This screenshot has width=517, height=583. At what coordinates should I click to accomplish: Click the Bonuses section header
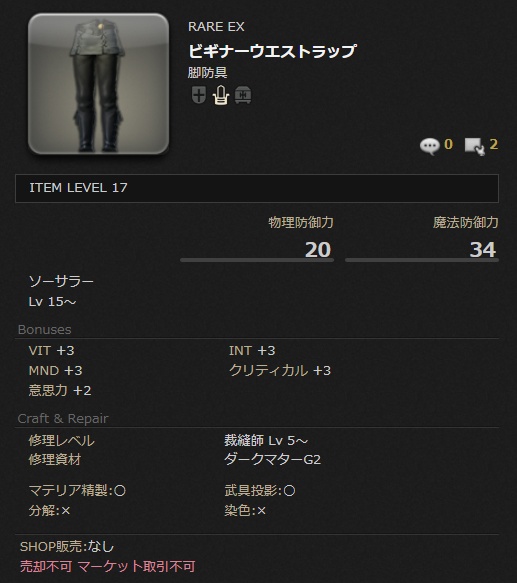[x=45, y=330]
